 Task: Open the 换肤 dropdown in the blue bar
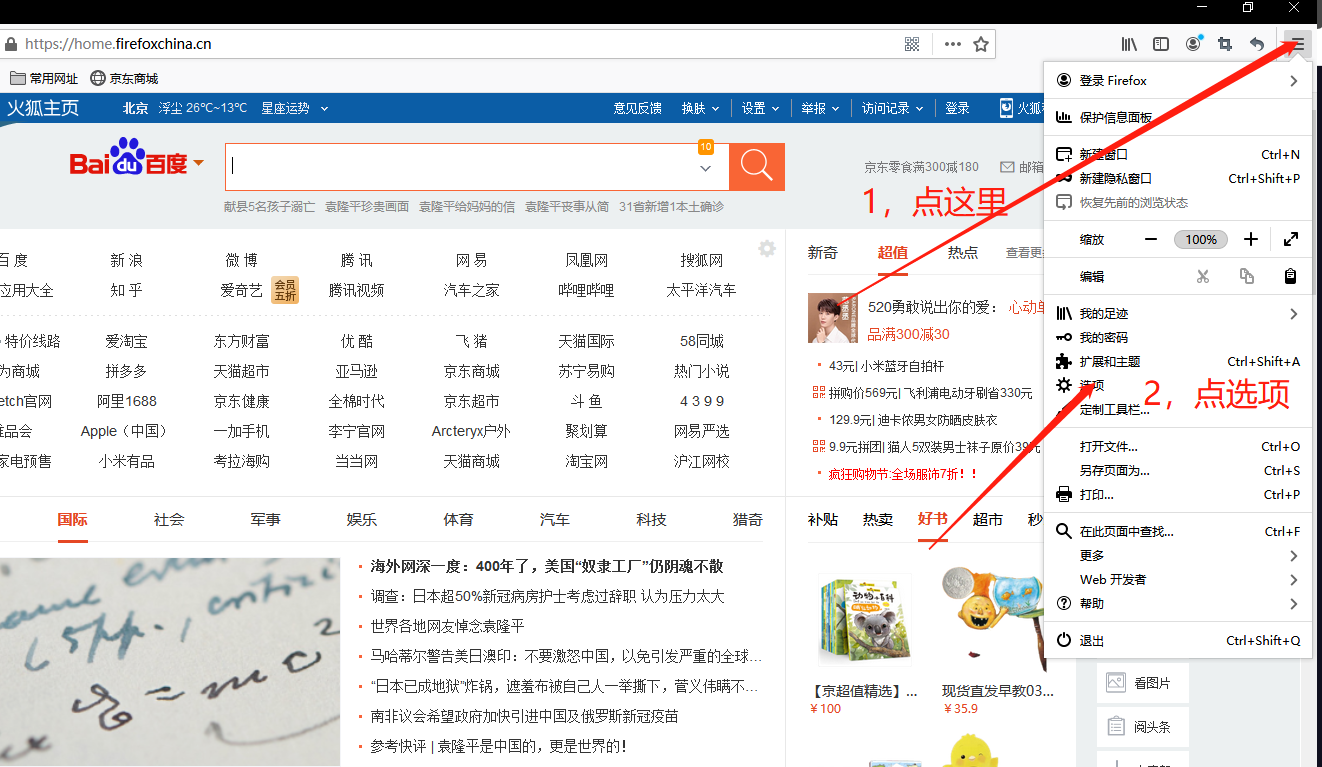pyautogui.click(x=700, y=108)
